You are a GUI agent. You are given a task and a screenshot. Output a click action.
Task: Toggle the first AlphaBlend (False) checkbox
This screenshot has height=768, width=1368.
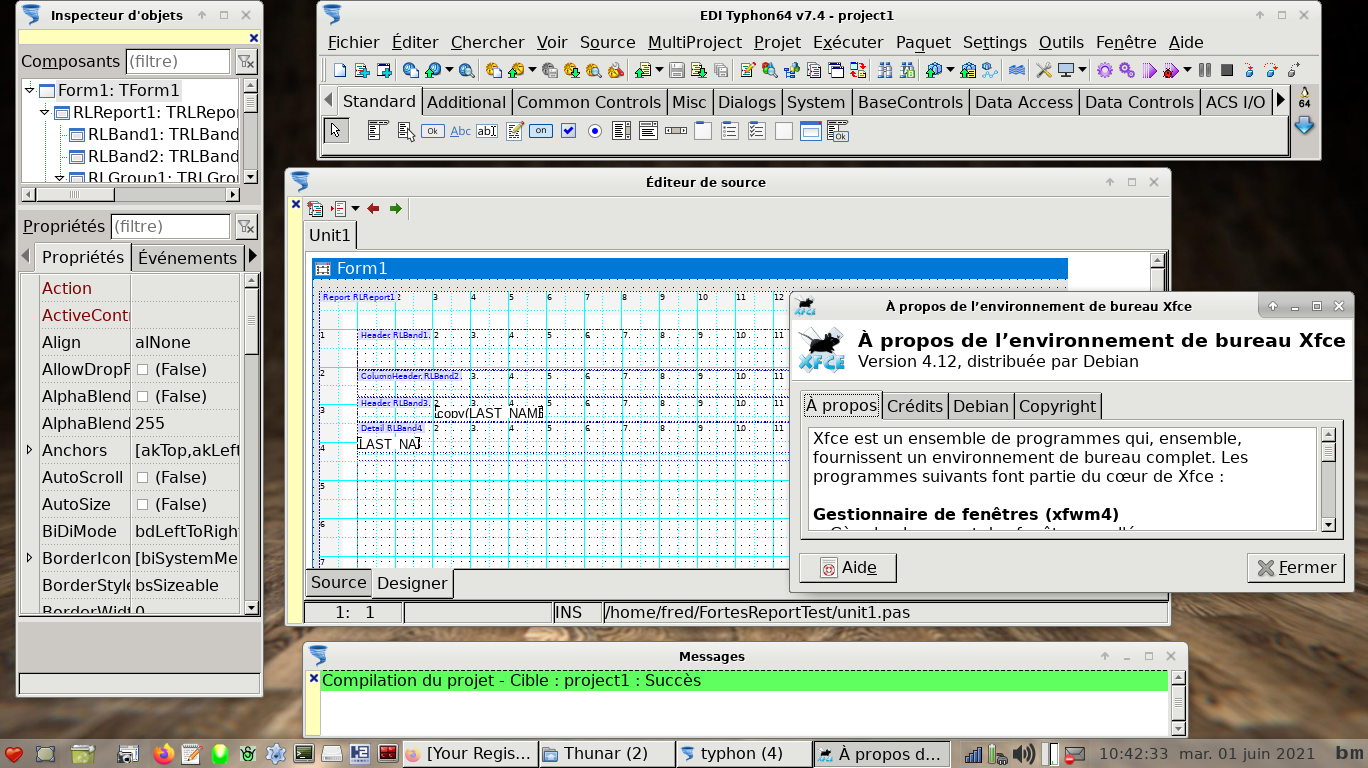pos(142,396)
